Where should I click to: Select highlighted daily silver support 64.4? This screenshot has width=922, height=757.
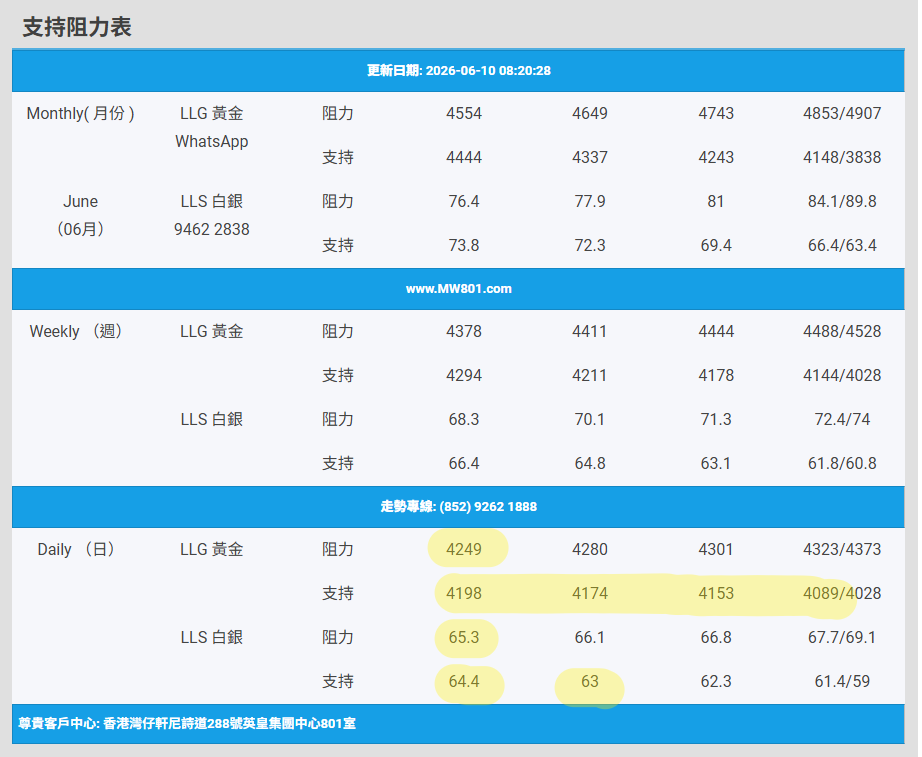click(x=464, y=682)
